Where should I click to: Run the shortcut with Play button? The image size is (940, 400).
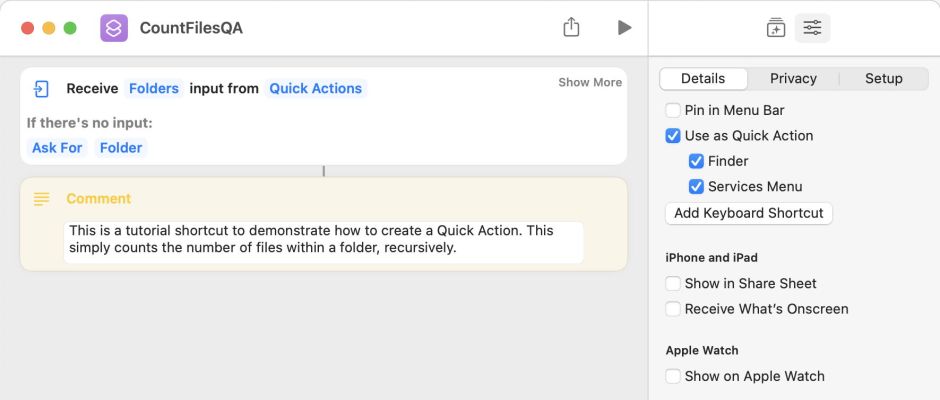(x=624, y=28)
